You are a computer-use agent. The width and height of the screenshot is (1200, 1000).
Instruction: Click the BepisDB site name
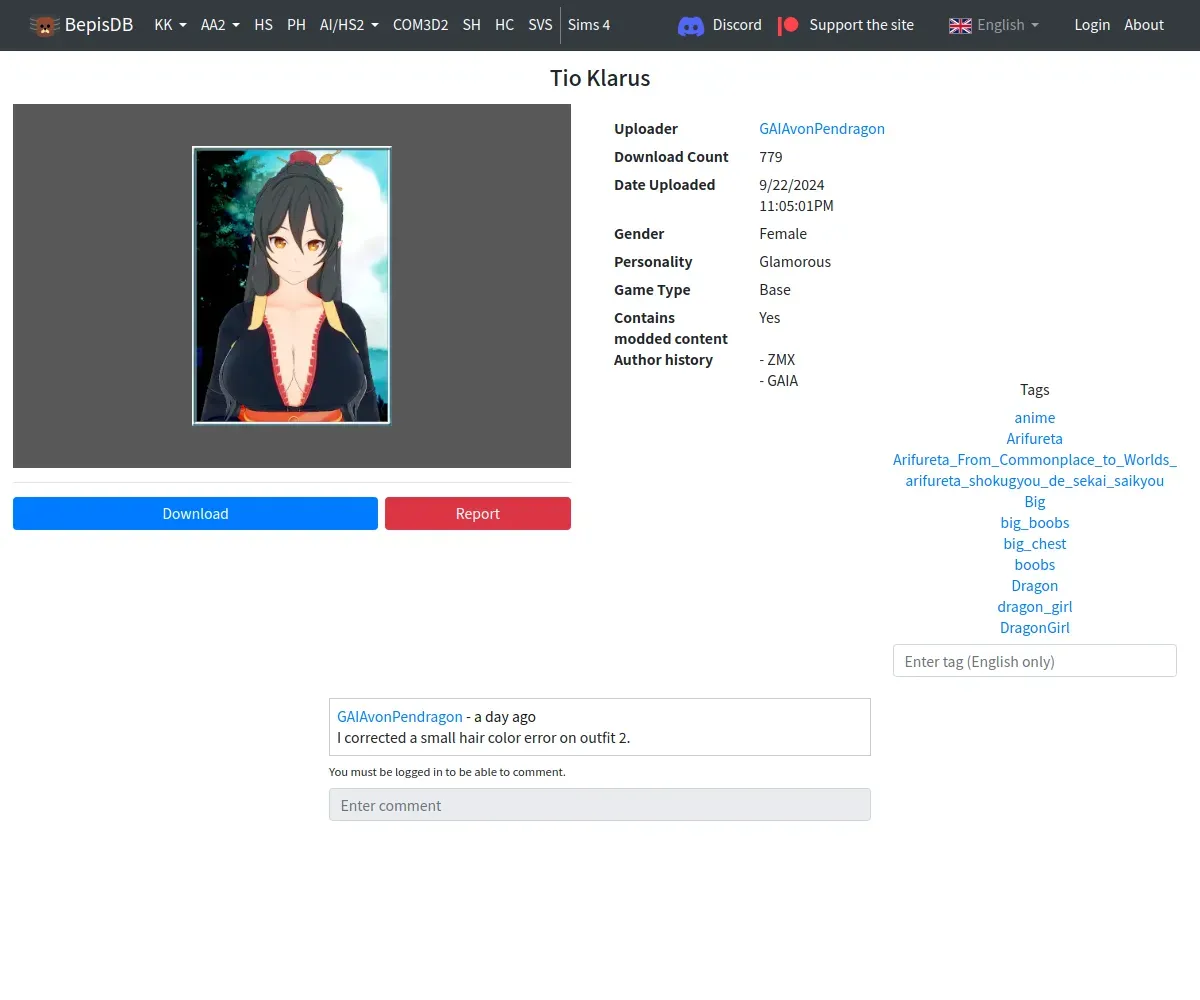pos(99,25)
